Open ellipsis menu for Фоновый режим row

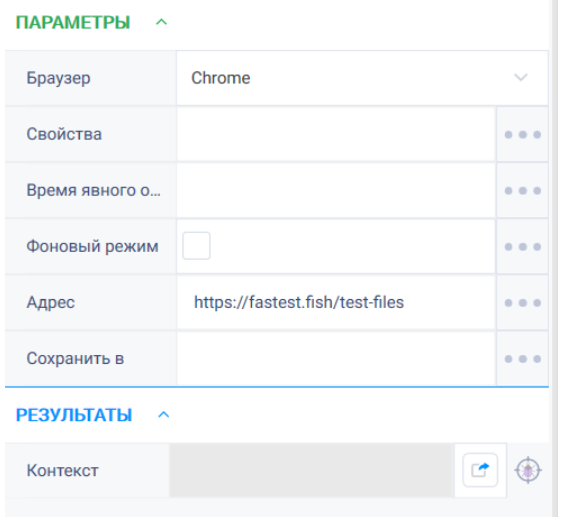(522, 247)
